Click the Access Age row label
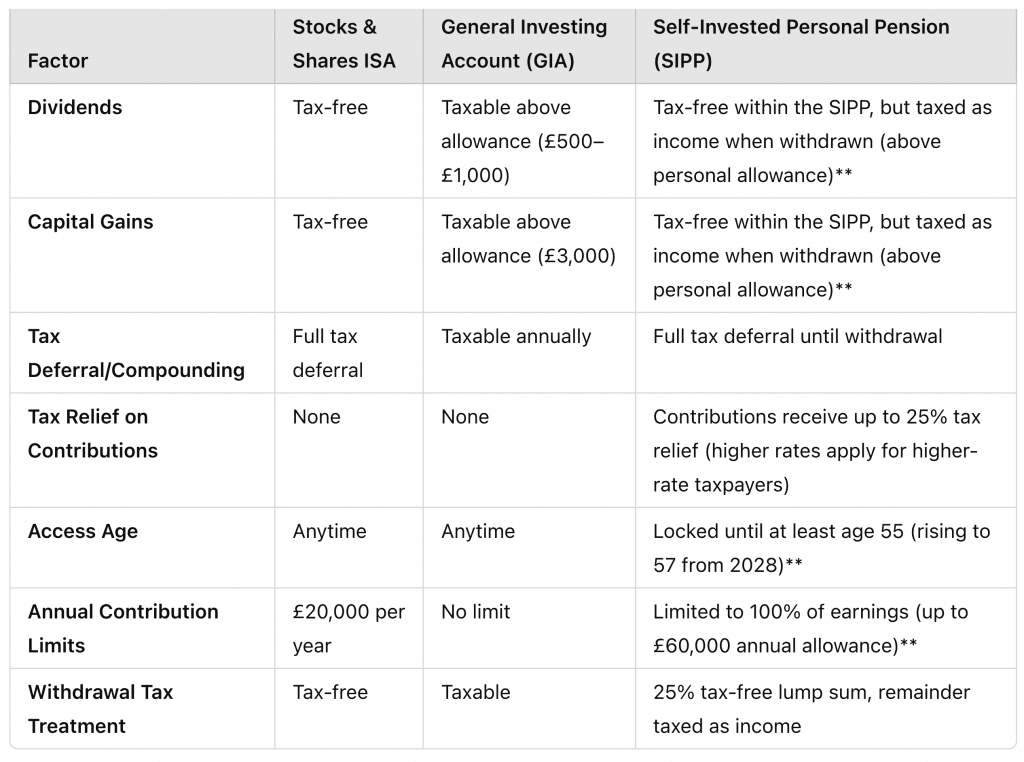This screenshot has width=1024, height=762. 82,532
